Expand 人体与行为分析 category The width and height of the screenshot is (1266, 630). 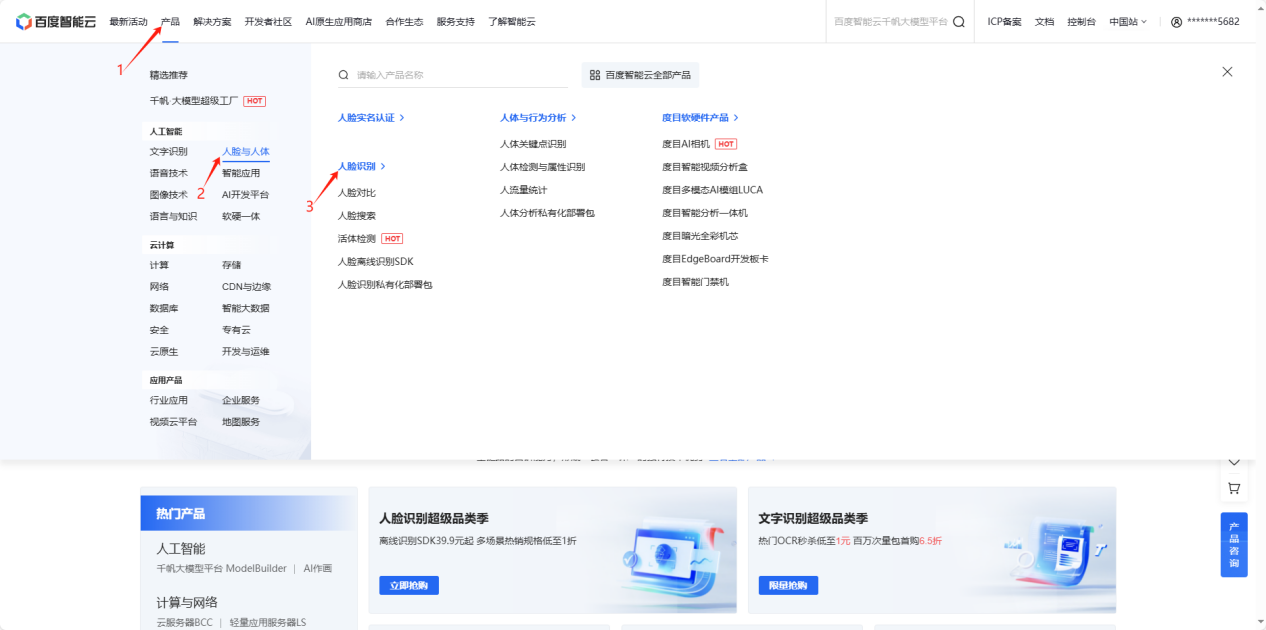pyautogui.click(x=538, y=117)
